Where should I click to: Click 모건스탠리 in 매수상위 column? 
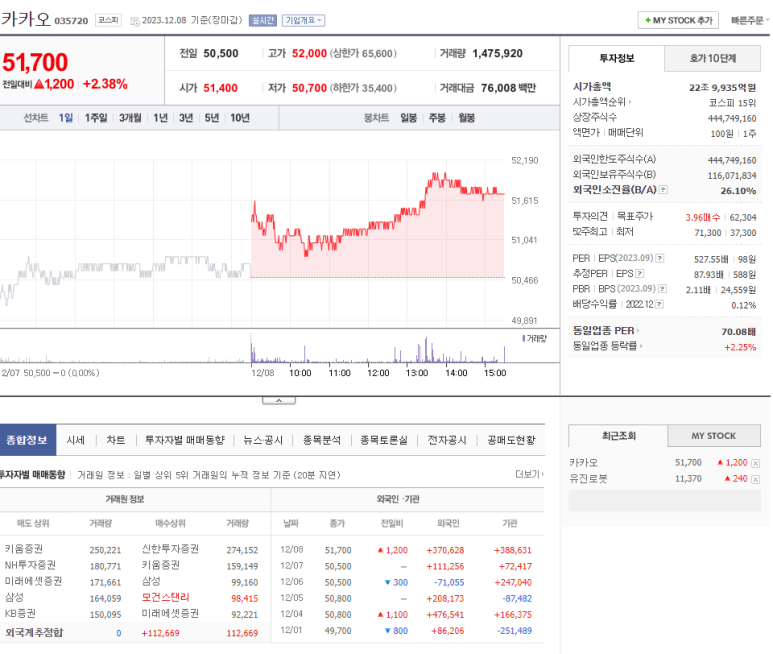pyautogui.click(x=166, y=597)
